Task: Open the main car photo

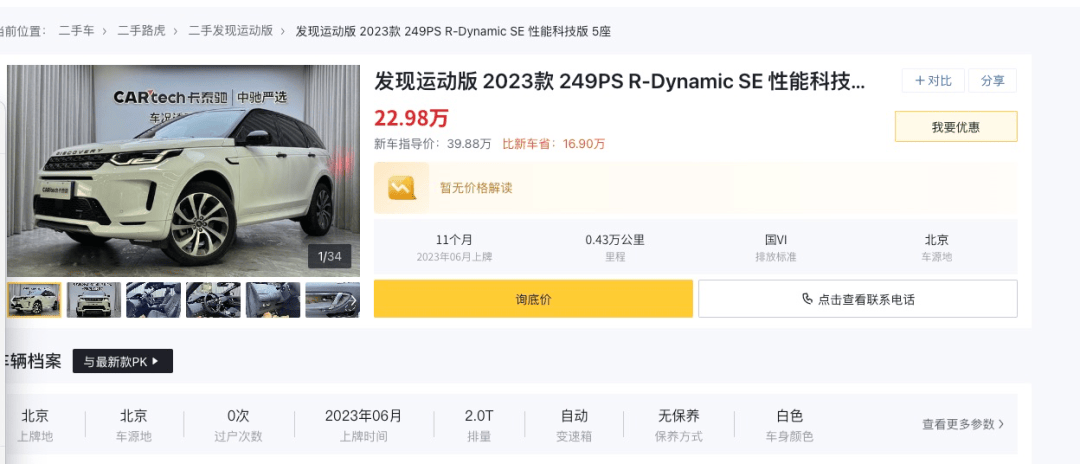Action: [183, 170]
